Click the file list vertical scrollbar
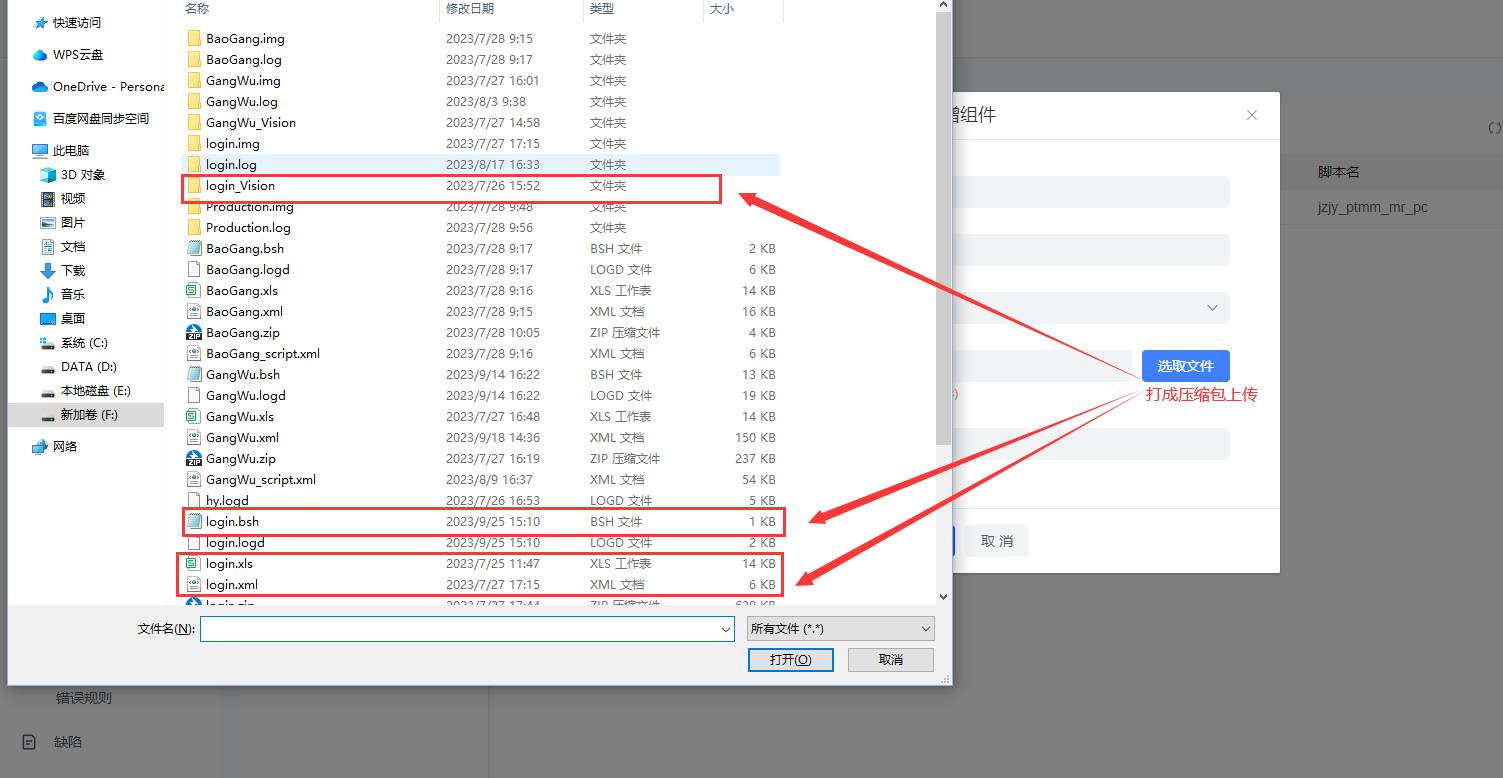Screen dimensions: 1503x778 pyautogui.click(x=943, y=230)
